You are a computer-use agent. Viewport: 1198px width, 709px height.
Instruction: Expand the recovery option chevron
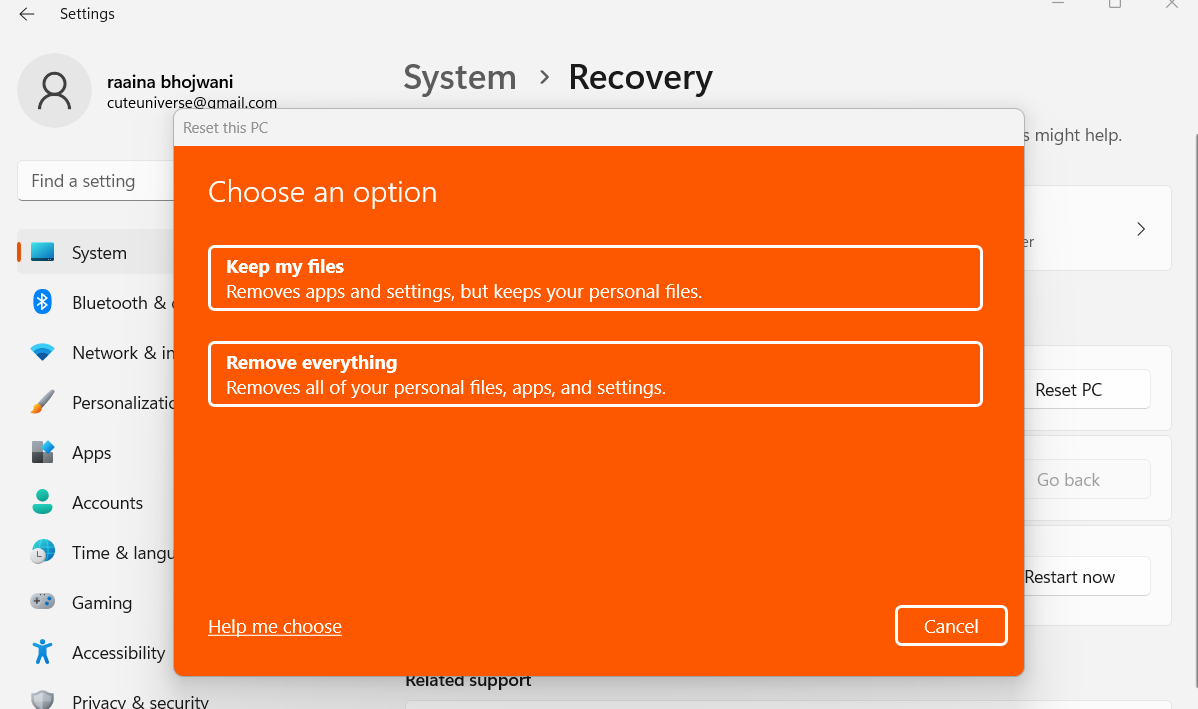(x=1141, y=229)
